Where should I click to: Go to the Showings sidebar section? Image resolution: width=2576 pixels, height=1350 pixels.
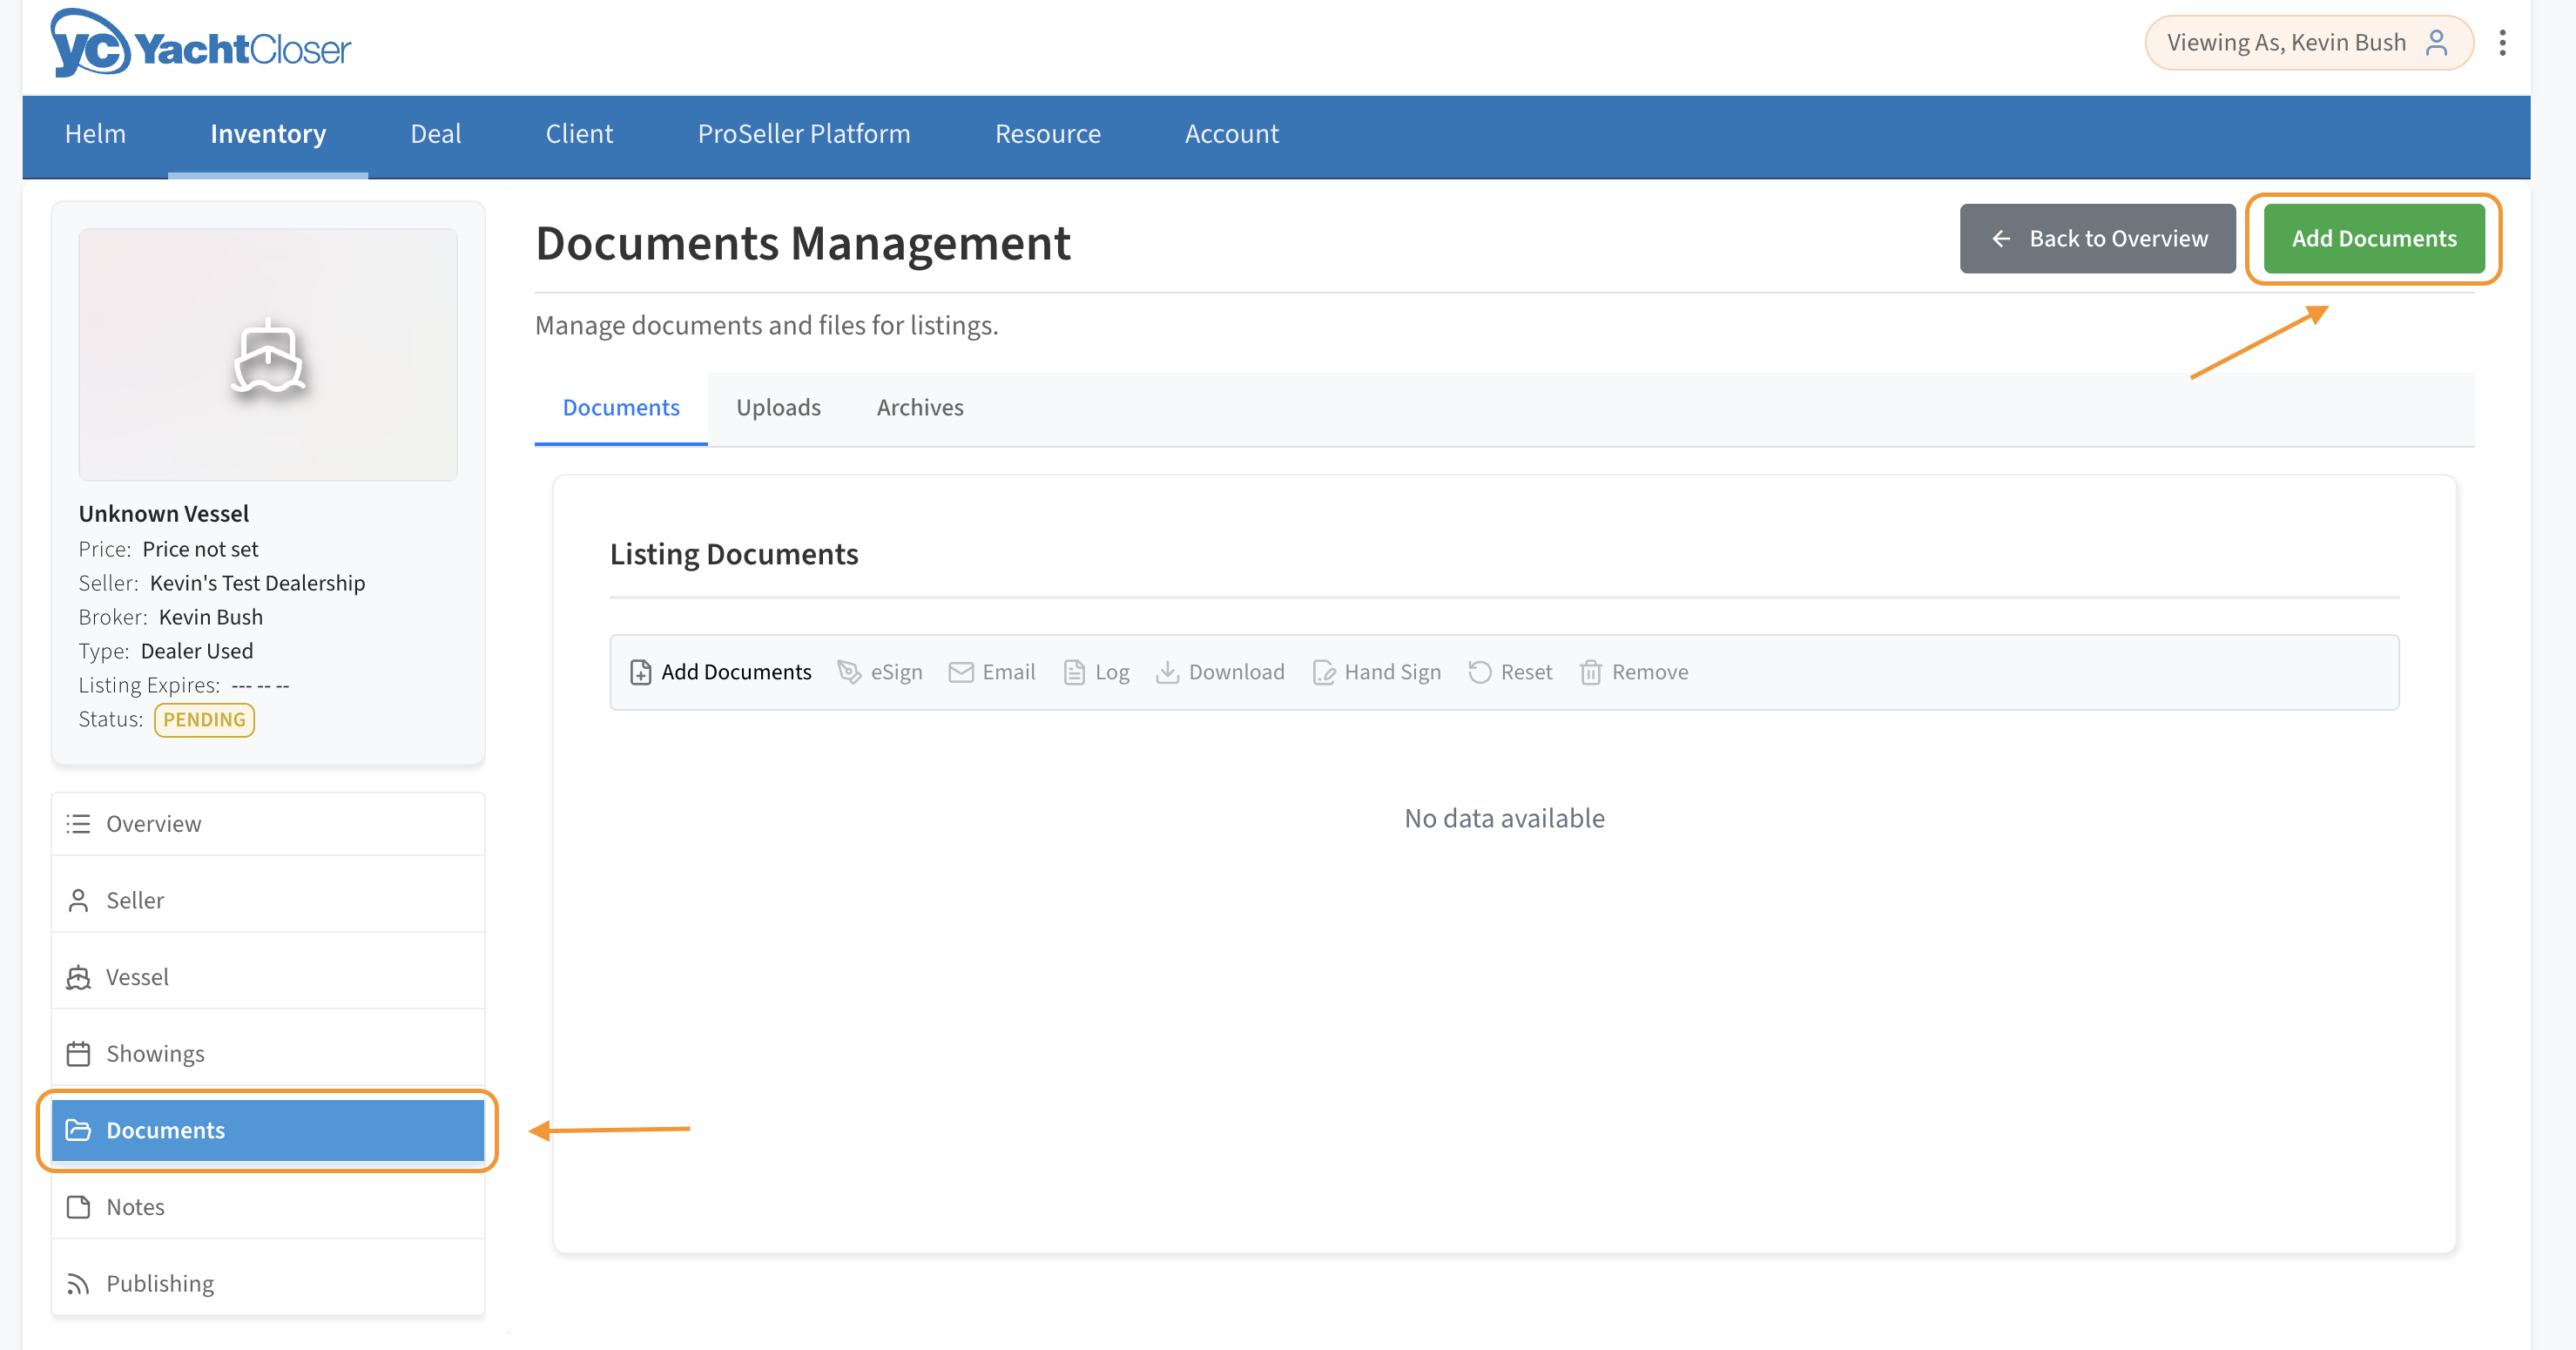coord(155,1053)
